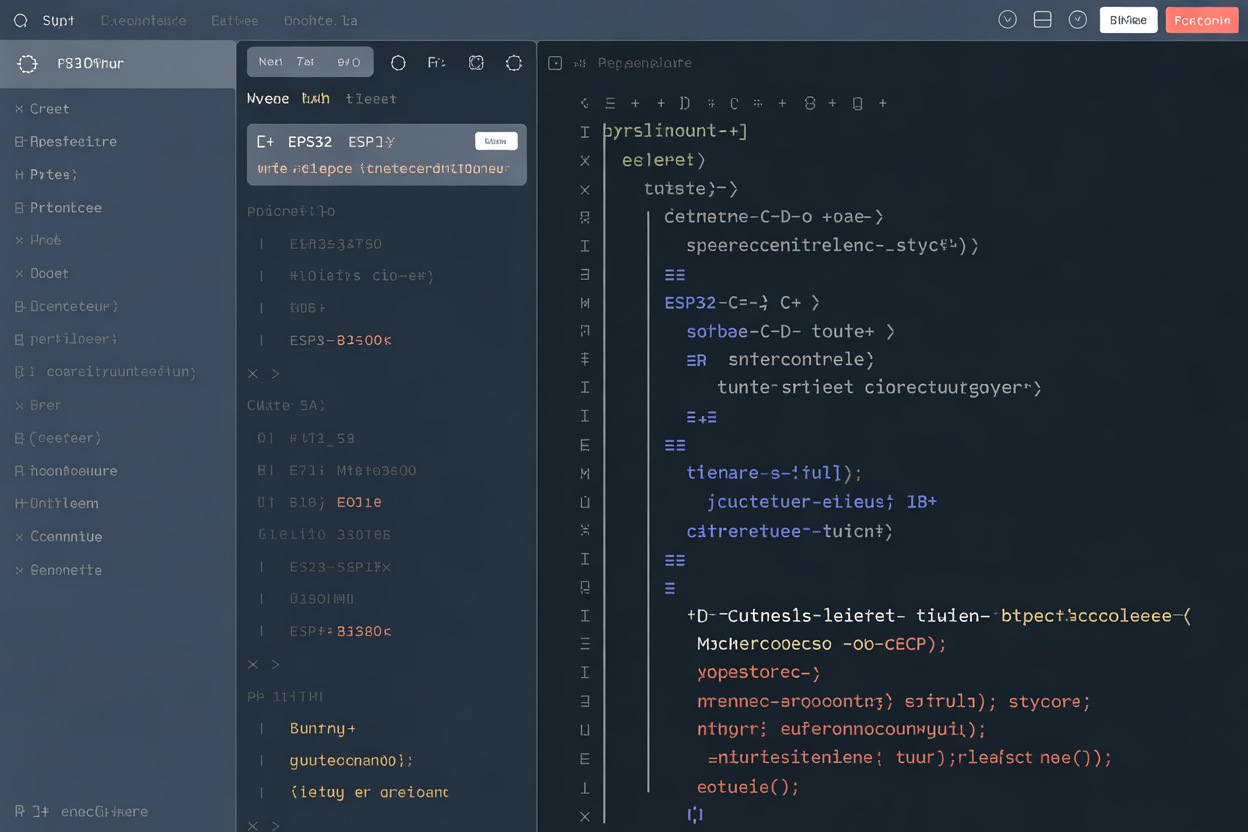Click the back chevron icon above the code editor
Image resolution: width=1248 pixels, height=832 pixels.
tap(585, 103)
